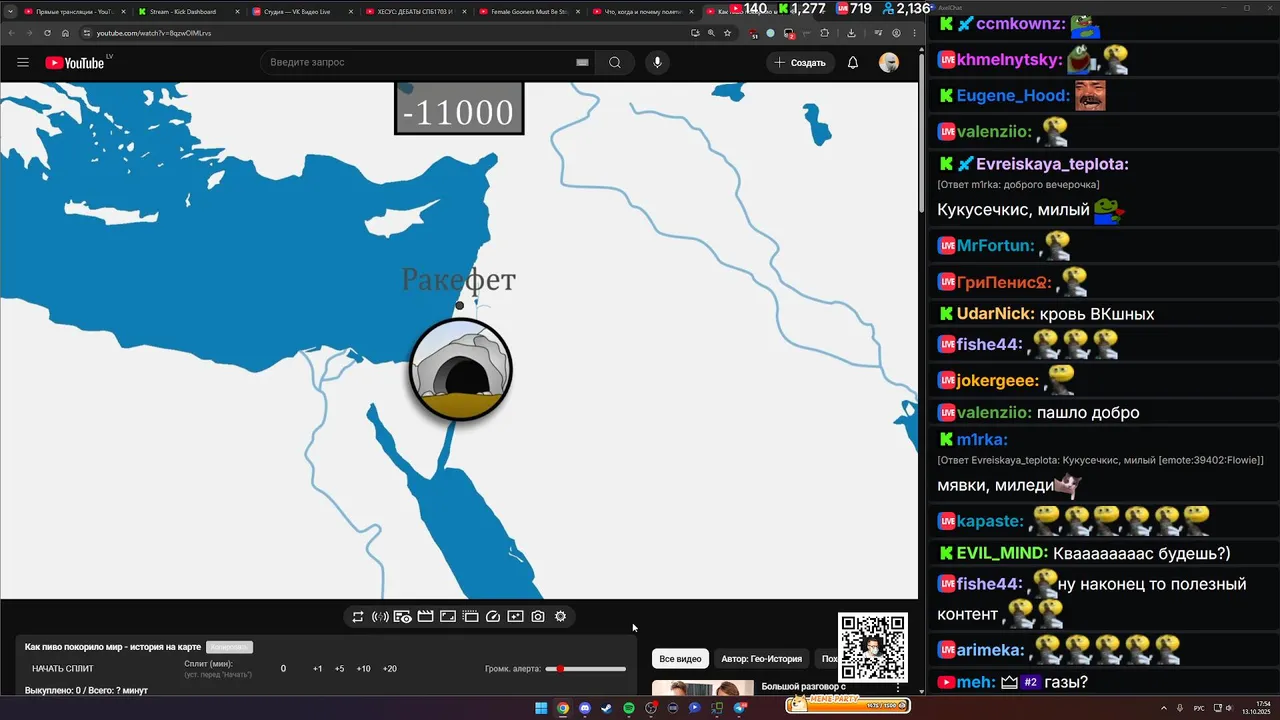Adjust the Громк. алерта volume slider

(x=586, y=669)
